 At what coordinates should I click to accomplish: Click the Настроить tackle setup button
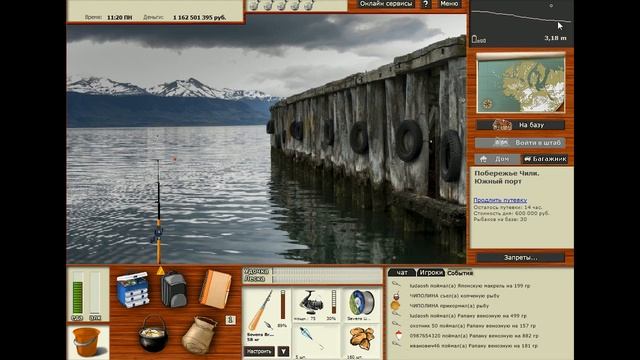click(259, 351)
